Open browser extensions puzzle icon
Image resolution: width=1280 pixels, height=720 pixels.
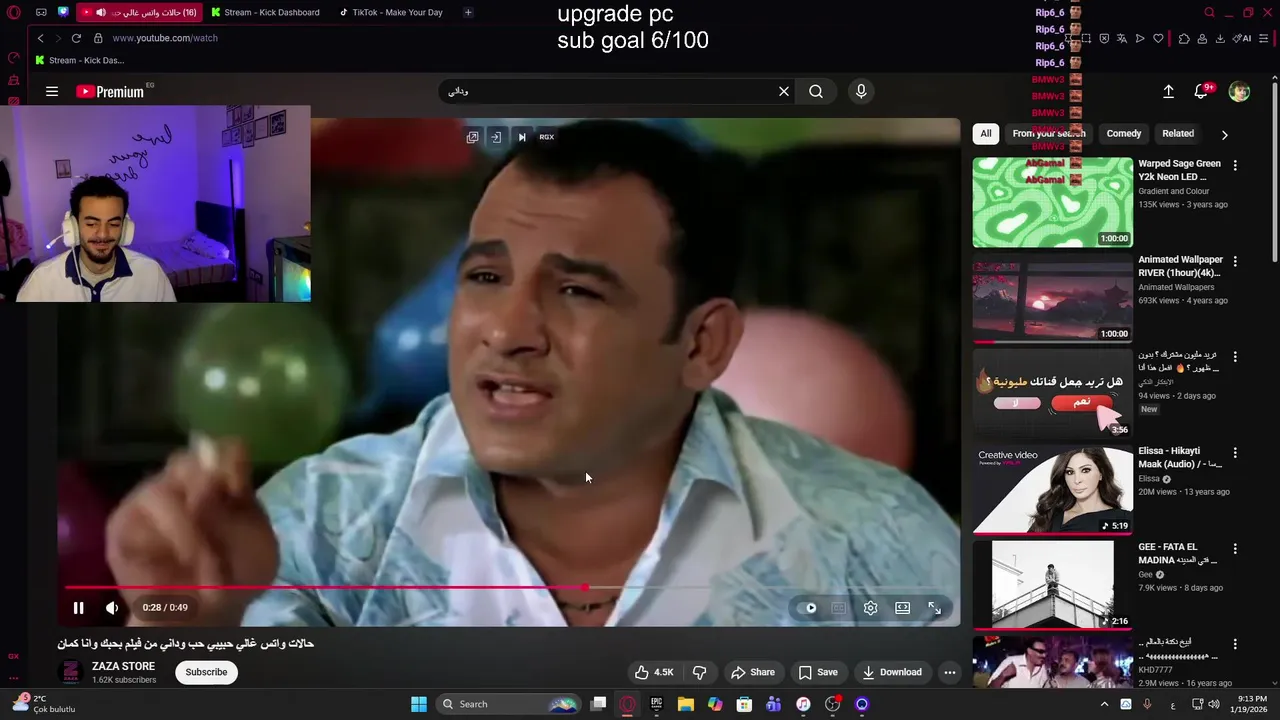pos(1184,38)
